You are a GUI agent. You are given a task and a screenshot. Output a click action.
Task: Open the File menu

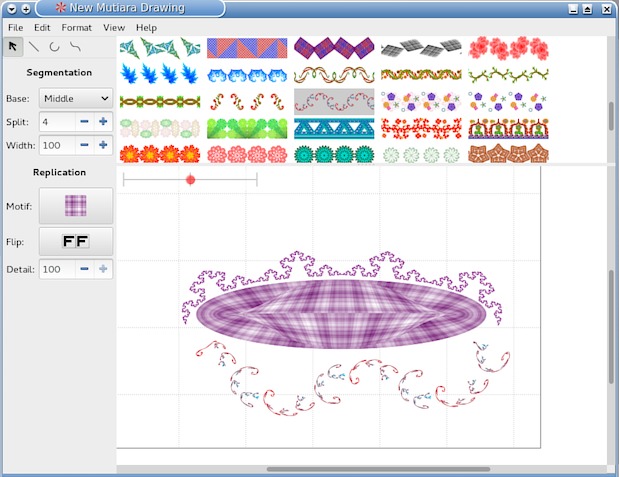16,28
